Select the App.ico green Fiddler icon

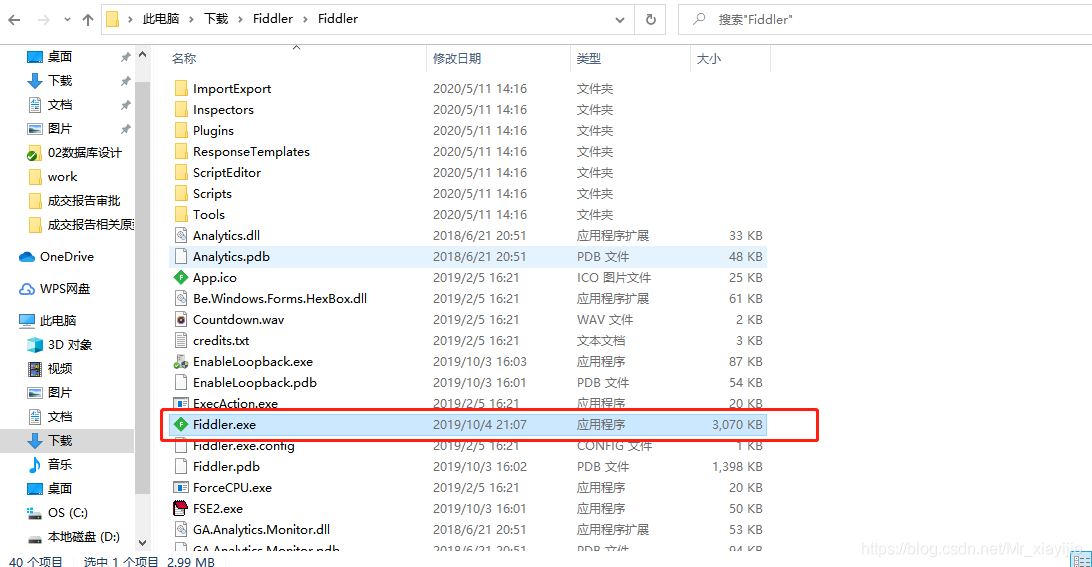point(181,277)
